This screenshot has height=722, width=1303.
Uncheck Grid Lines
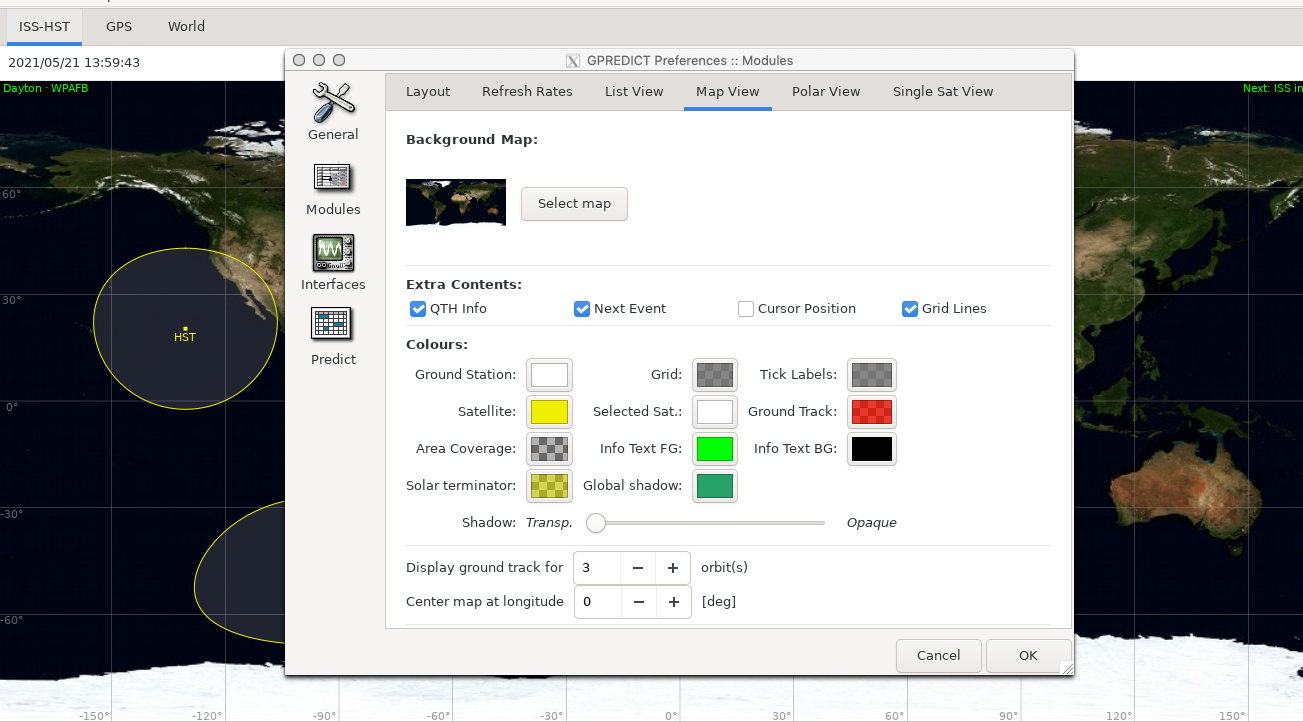click(910, 309)
